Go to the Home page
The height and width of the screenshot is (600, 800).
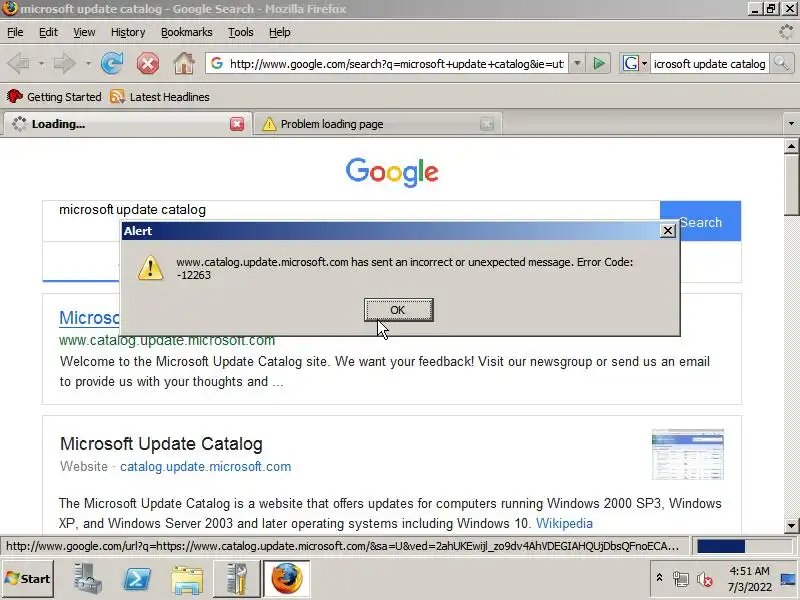184,64
